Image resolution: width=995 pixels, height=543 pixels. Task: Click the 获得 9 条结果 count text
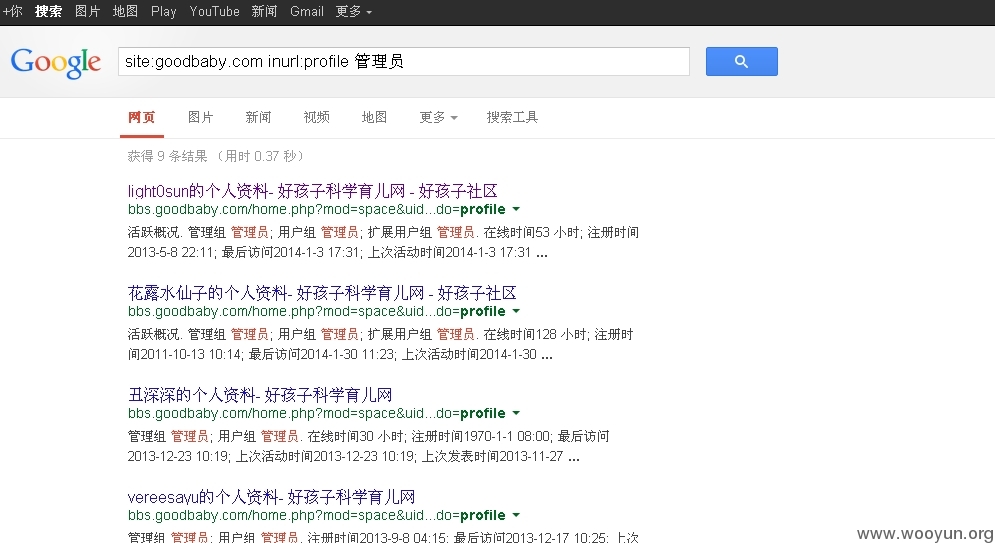pyautogui.click(x=168, y=156)
